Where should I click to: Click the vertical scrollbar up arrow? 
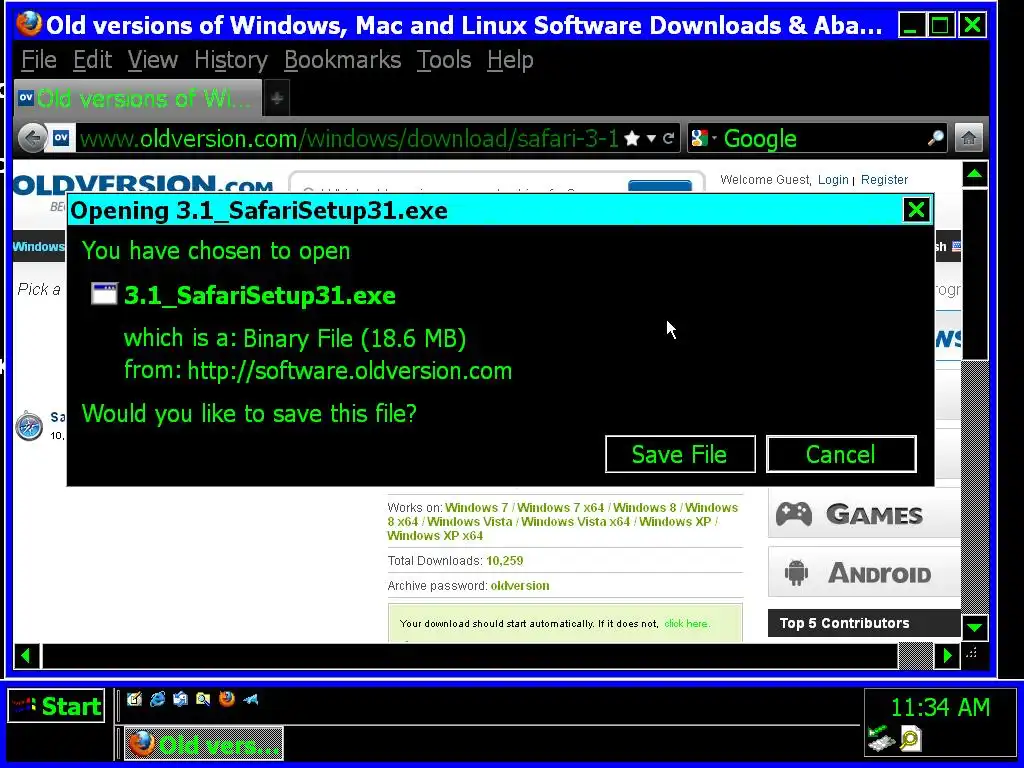click(974, 174)
